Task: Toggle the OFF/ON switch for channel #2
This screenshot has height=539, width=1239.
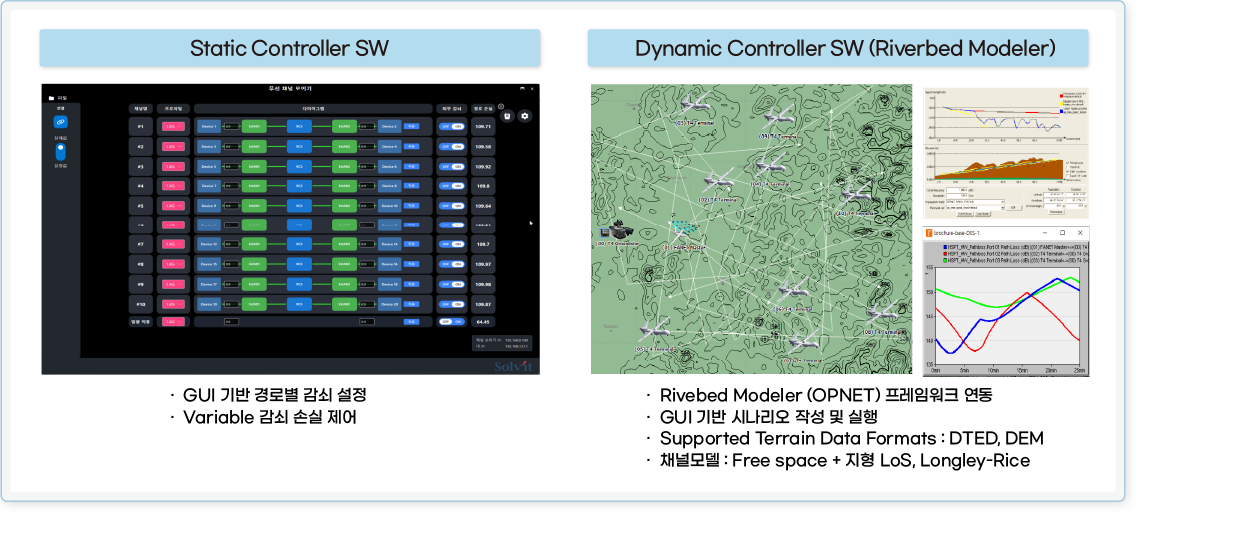Action: point(452,147)
